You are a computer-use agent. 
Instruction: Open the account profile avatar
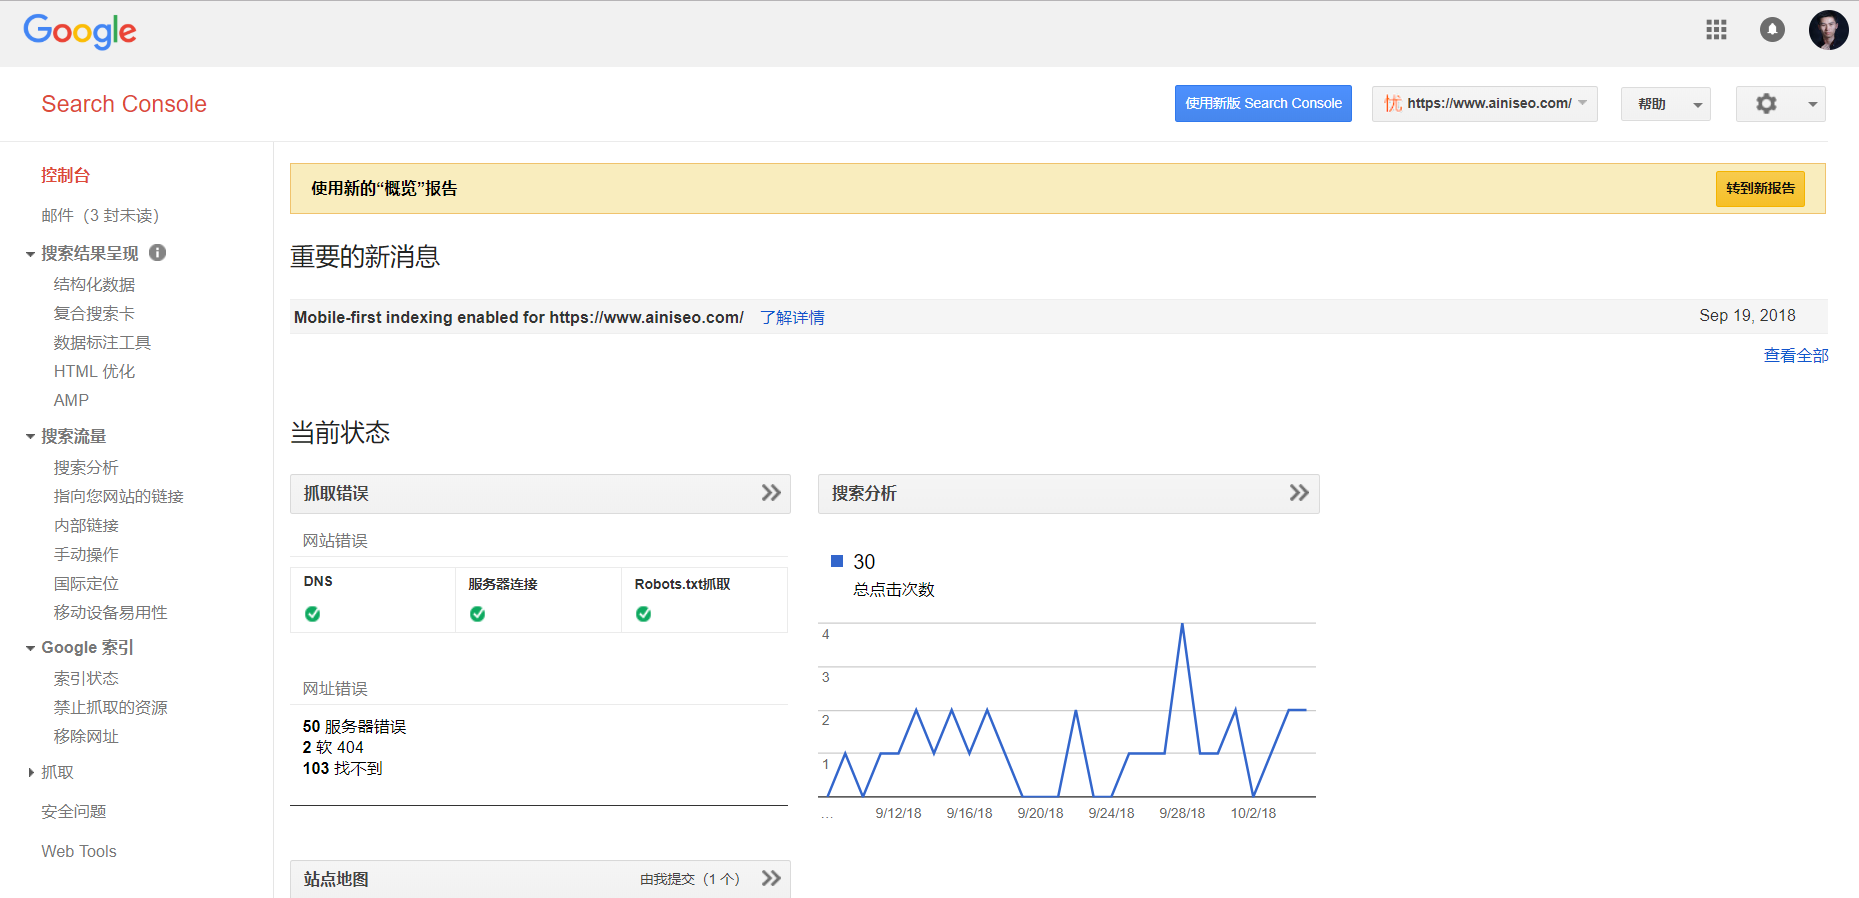1828,30
